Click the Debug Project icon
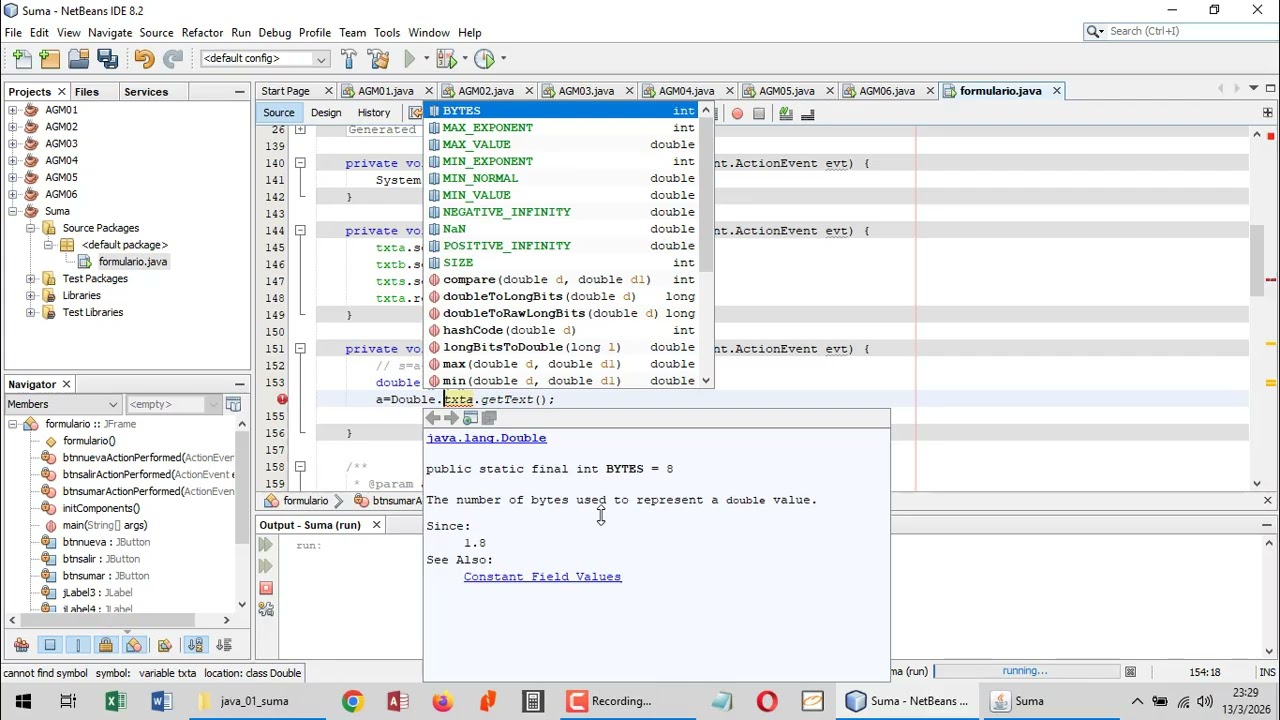The width and height of the screenshot is (1280, 720). pyautogui.click(x=446, y=59)
